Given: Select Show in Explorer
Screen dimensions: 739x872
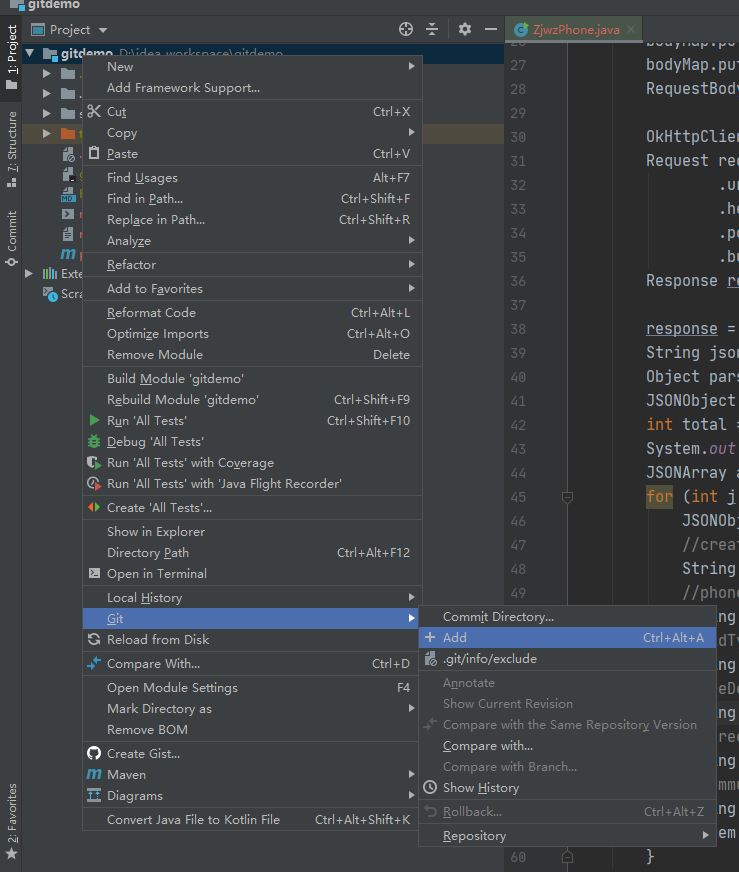Looking at the screenshot, I should click(x=252, y=532).
